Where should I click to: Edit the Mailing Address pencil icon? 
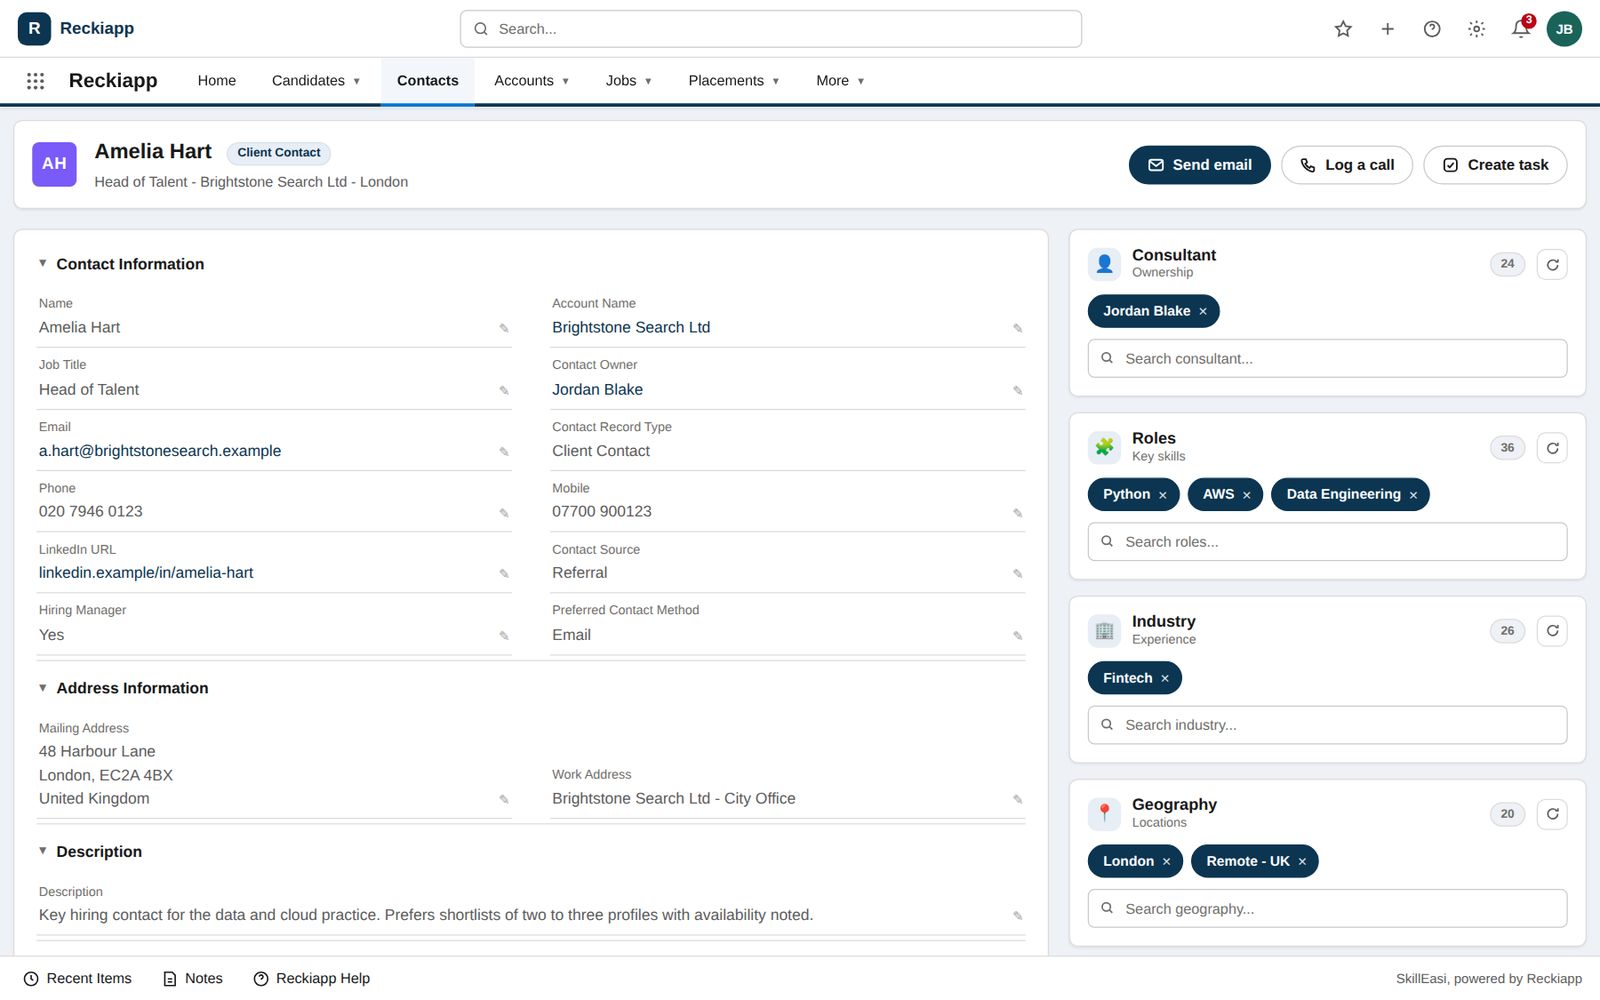click(504, 800)
